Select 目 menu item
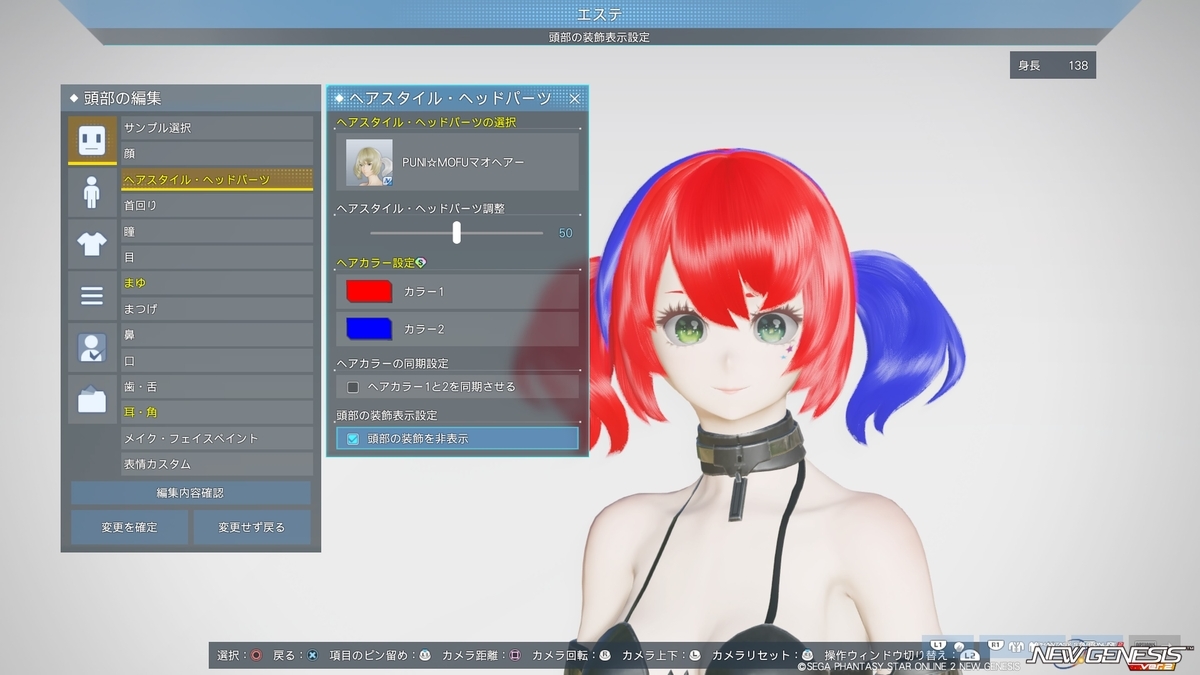The height and width of the screenshot is (675, 1200). (217, 257)
